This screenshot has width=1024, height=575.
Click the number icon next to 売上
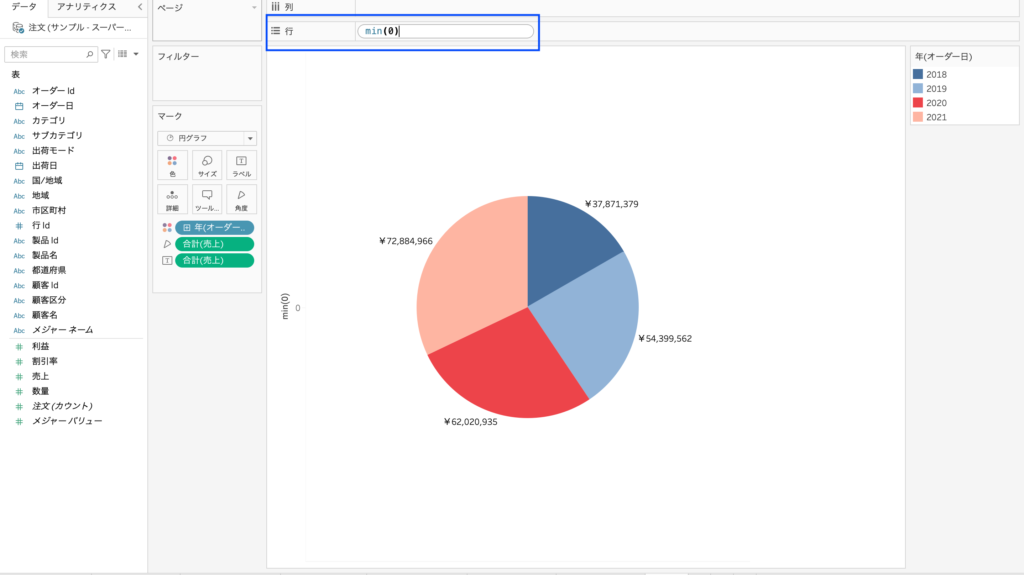19,376
